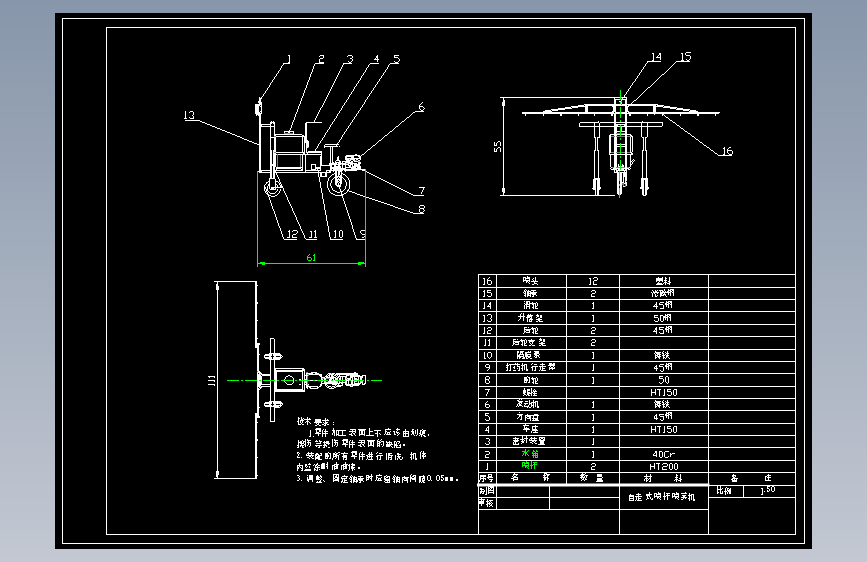This screenshot has height=562, width=867.
Task: Click callout number 13 left of side view
Action: click(189, 115)
